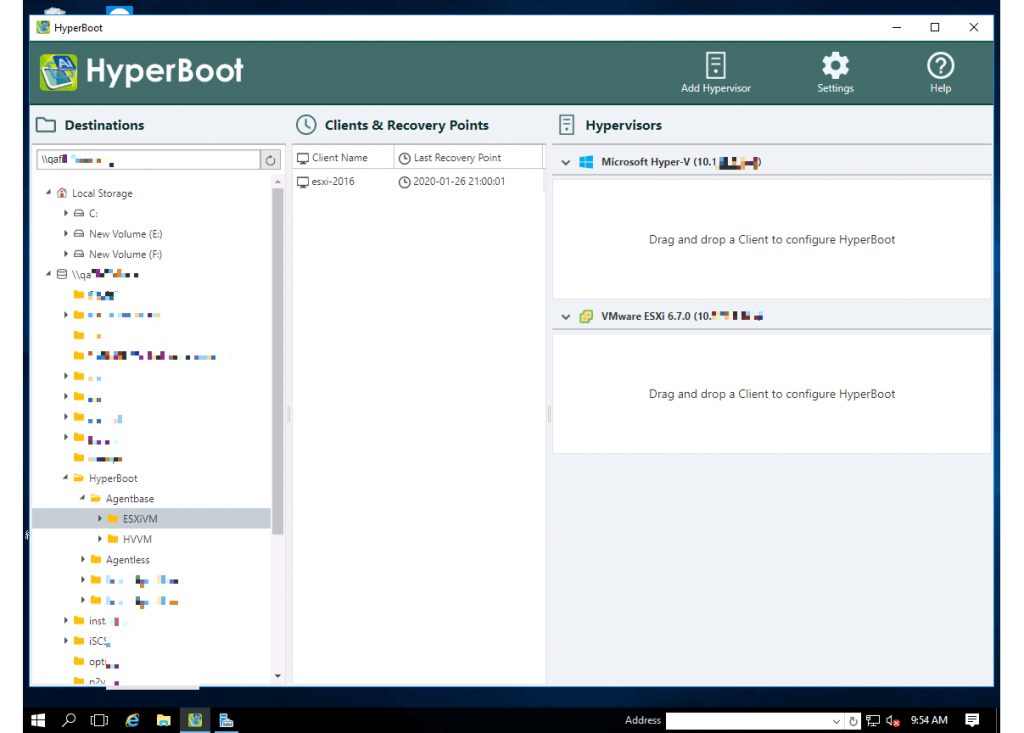Open the HyperBoot Settings gear
The height and width of the screenshot is (733, 1024).
pyautogui.click(x=835, y=63)
